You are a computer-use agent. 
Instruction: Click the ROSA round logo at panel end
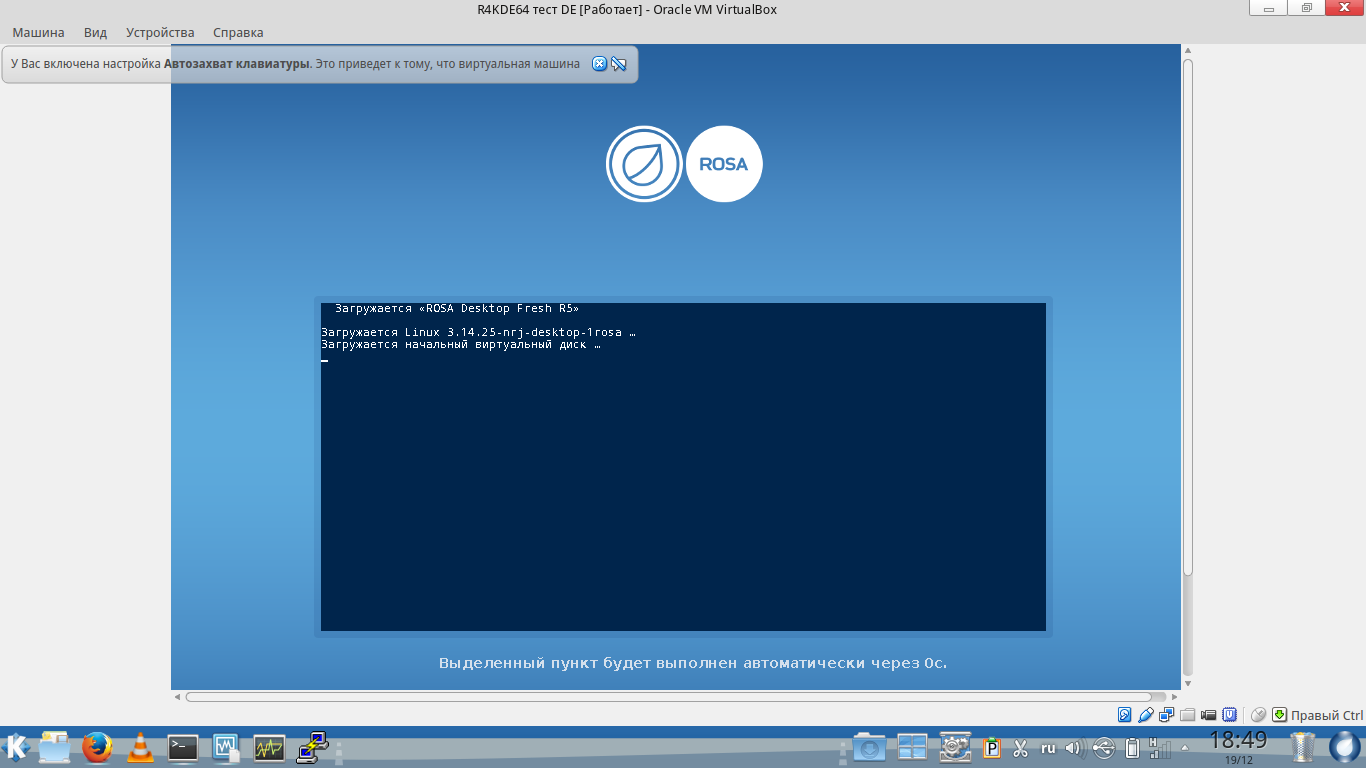point(1345,747)
